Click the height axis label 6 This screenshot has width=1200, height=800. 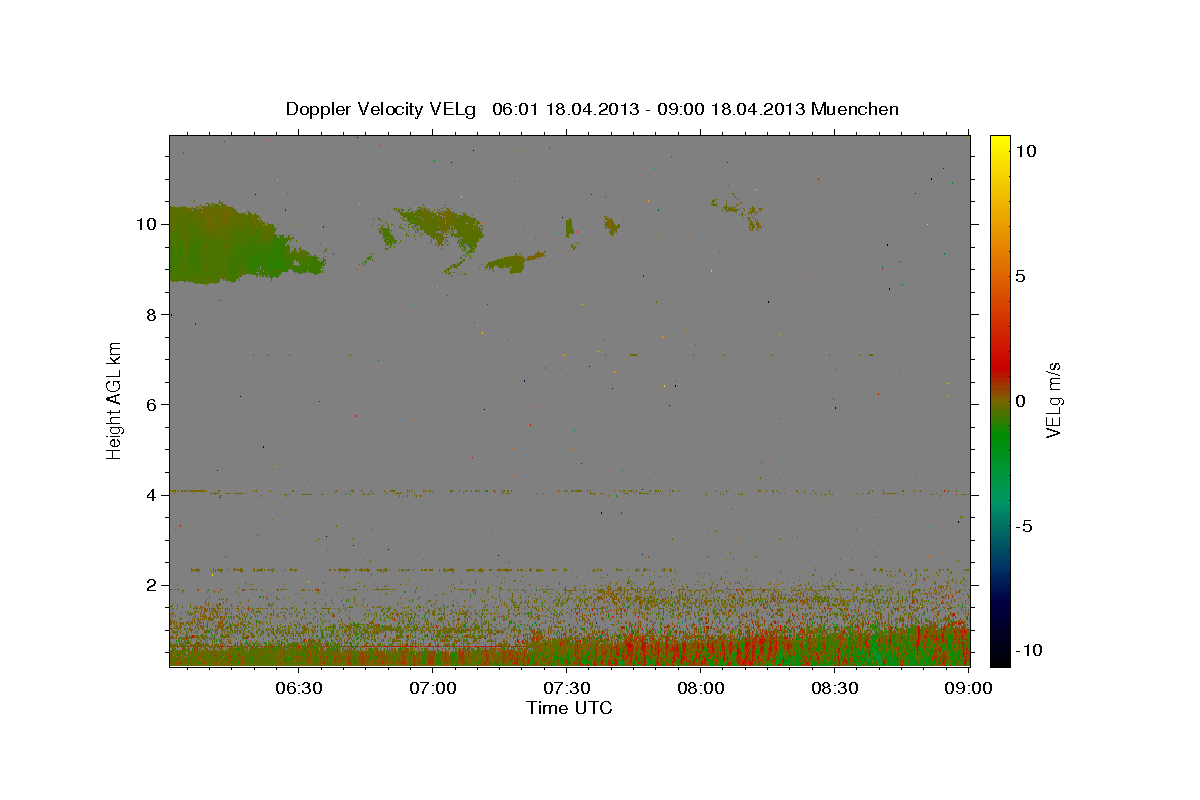pyautogui.click(x=152, y=404)
